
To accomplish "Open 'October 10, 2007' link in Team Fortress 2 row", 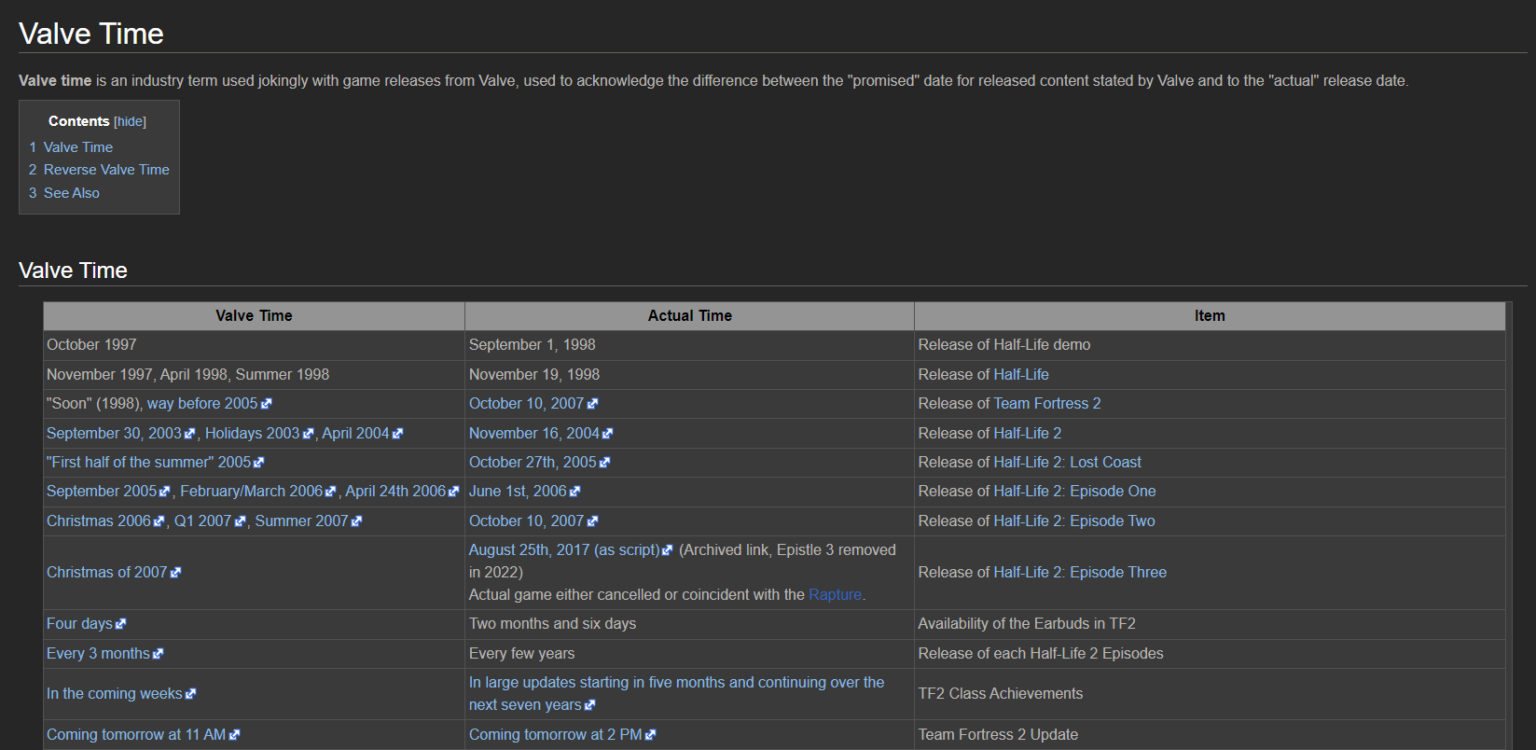I will [526, 404].
